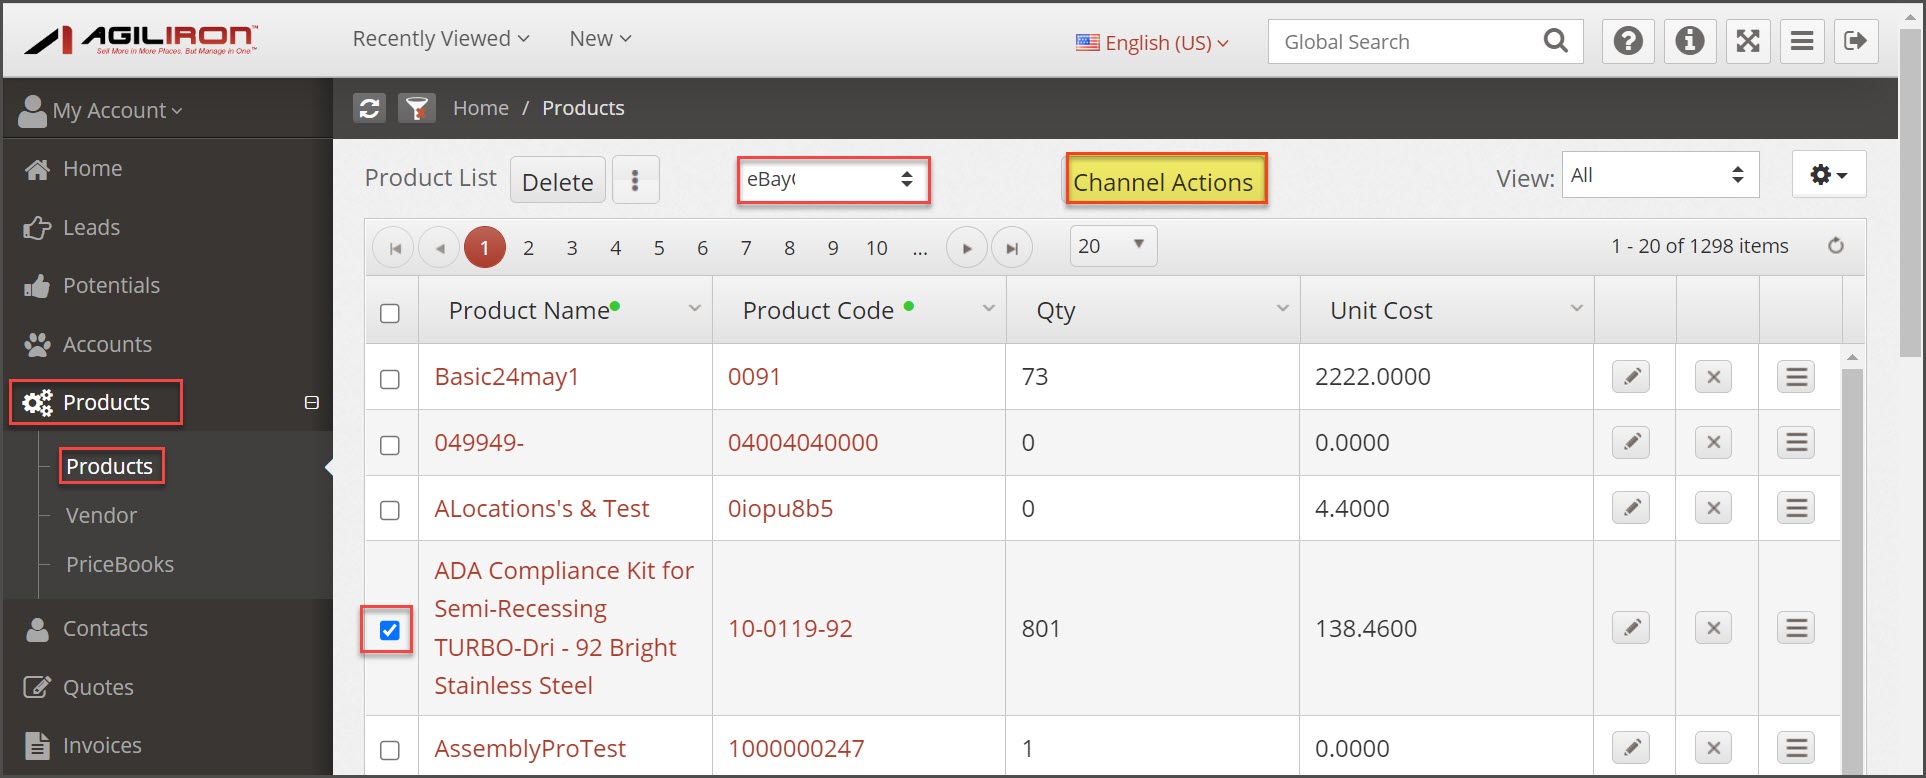
Task: Select Vendor under Products submenu
Action: click(x=101, y=516)
